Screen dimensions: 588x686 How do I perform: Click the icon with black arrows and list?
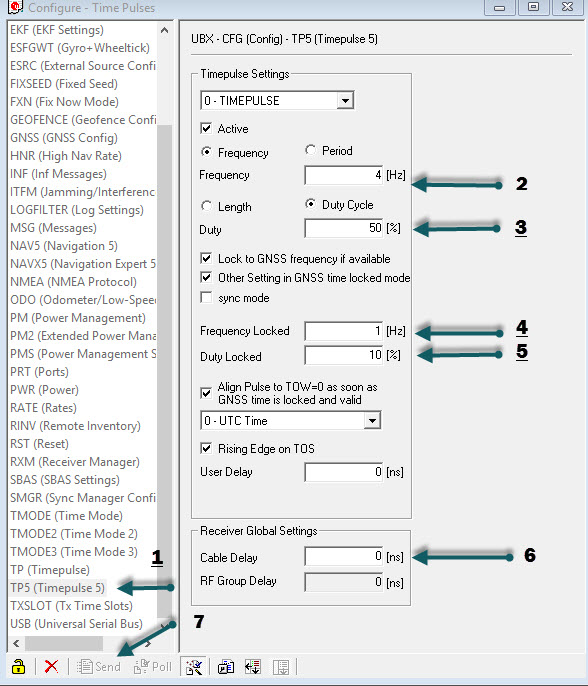click(253, 667)
